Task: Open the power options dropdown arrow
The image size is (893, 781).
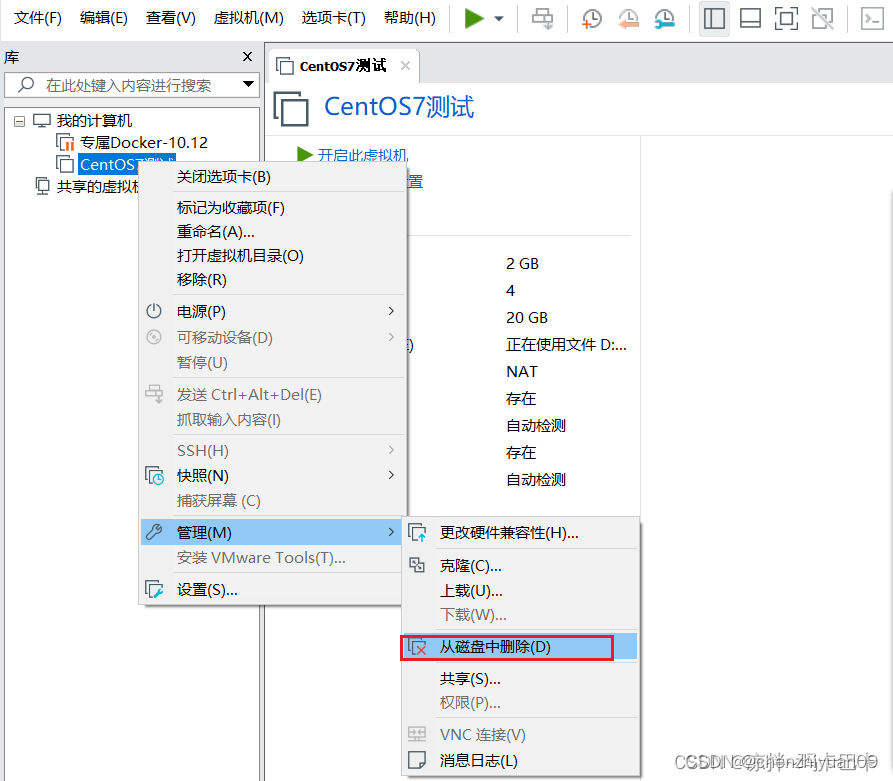Action: pos(499,19)
